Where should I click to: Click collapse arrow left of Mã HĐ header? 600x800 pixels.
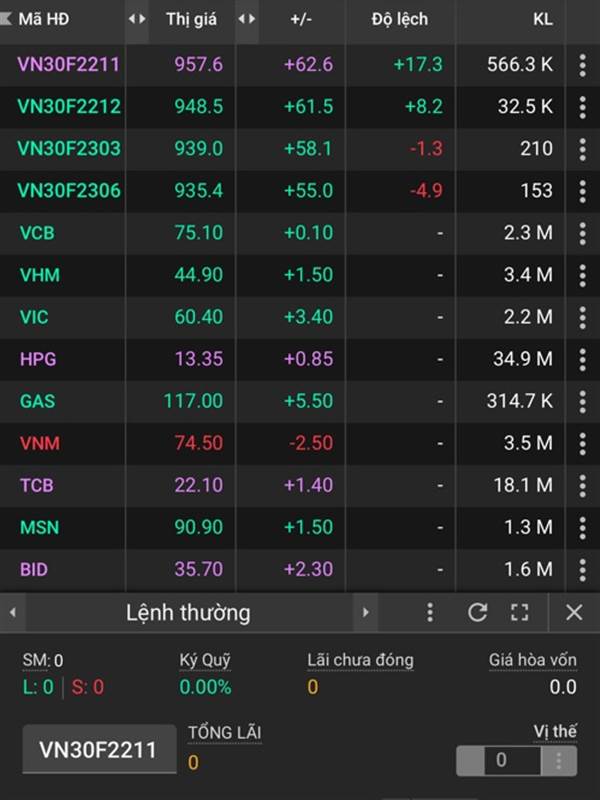coord(6,19)
